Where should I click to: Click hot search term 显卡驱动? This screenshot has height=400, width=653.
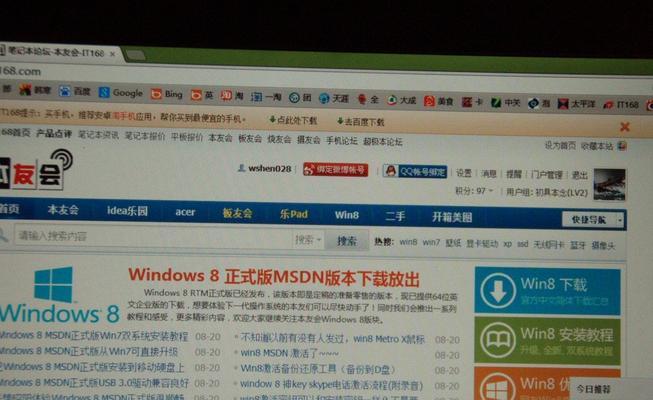click(x=482, y=243)
